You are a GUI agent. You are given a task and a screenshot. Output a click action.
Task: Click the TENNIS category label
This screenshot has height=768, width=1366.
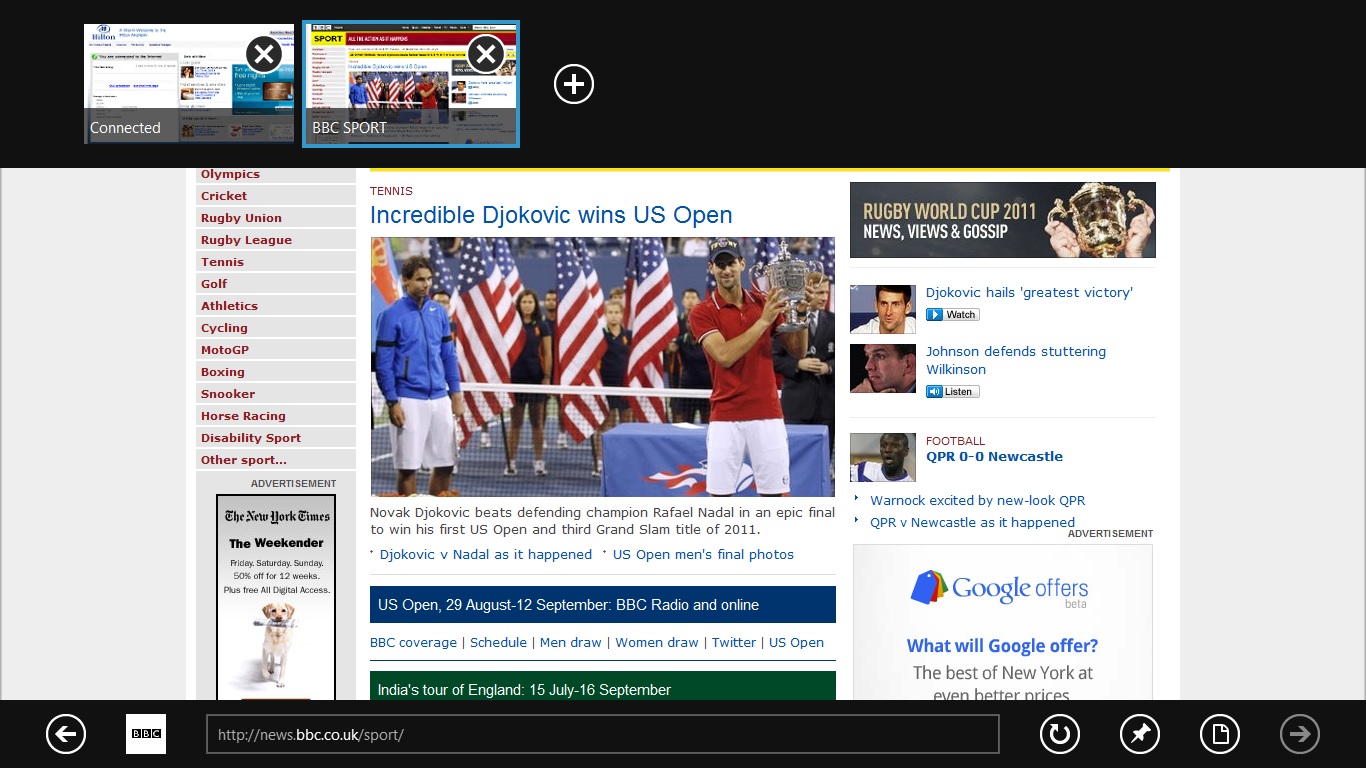point(391,191)
